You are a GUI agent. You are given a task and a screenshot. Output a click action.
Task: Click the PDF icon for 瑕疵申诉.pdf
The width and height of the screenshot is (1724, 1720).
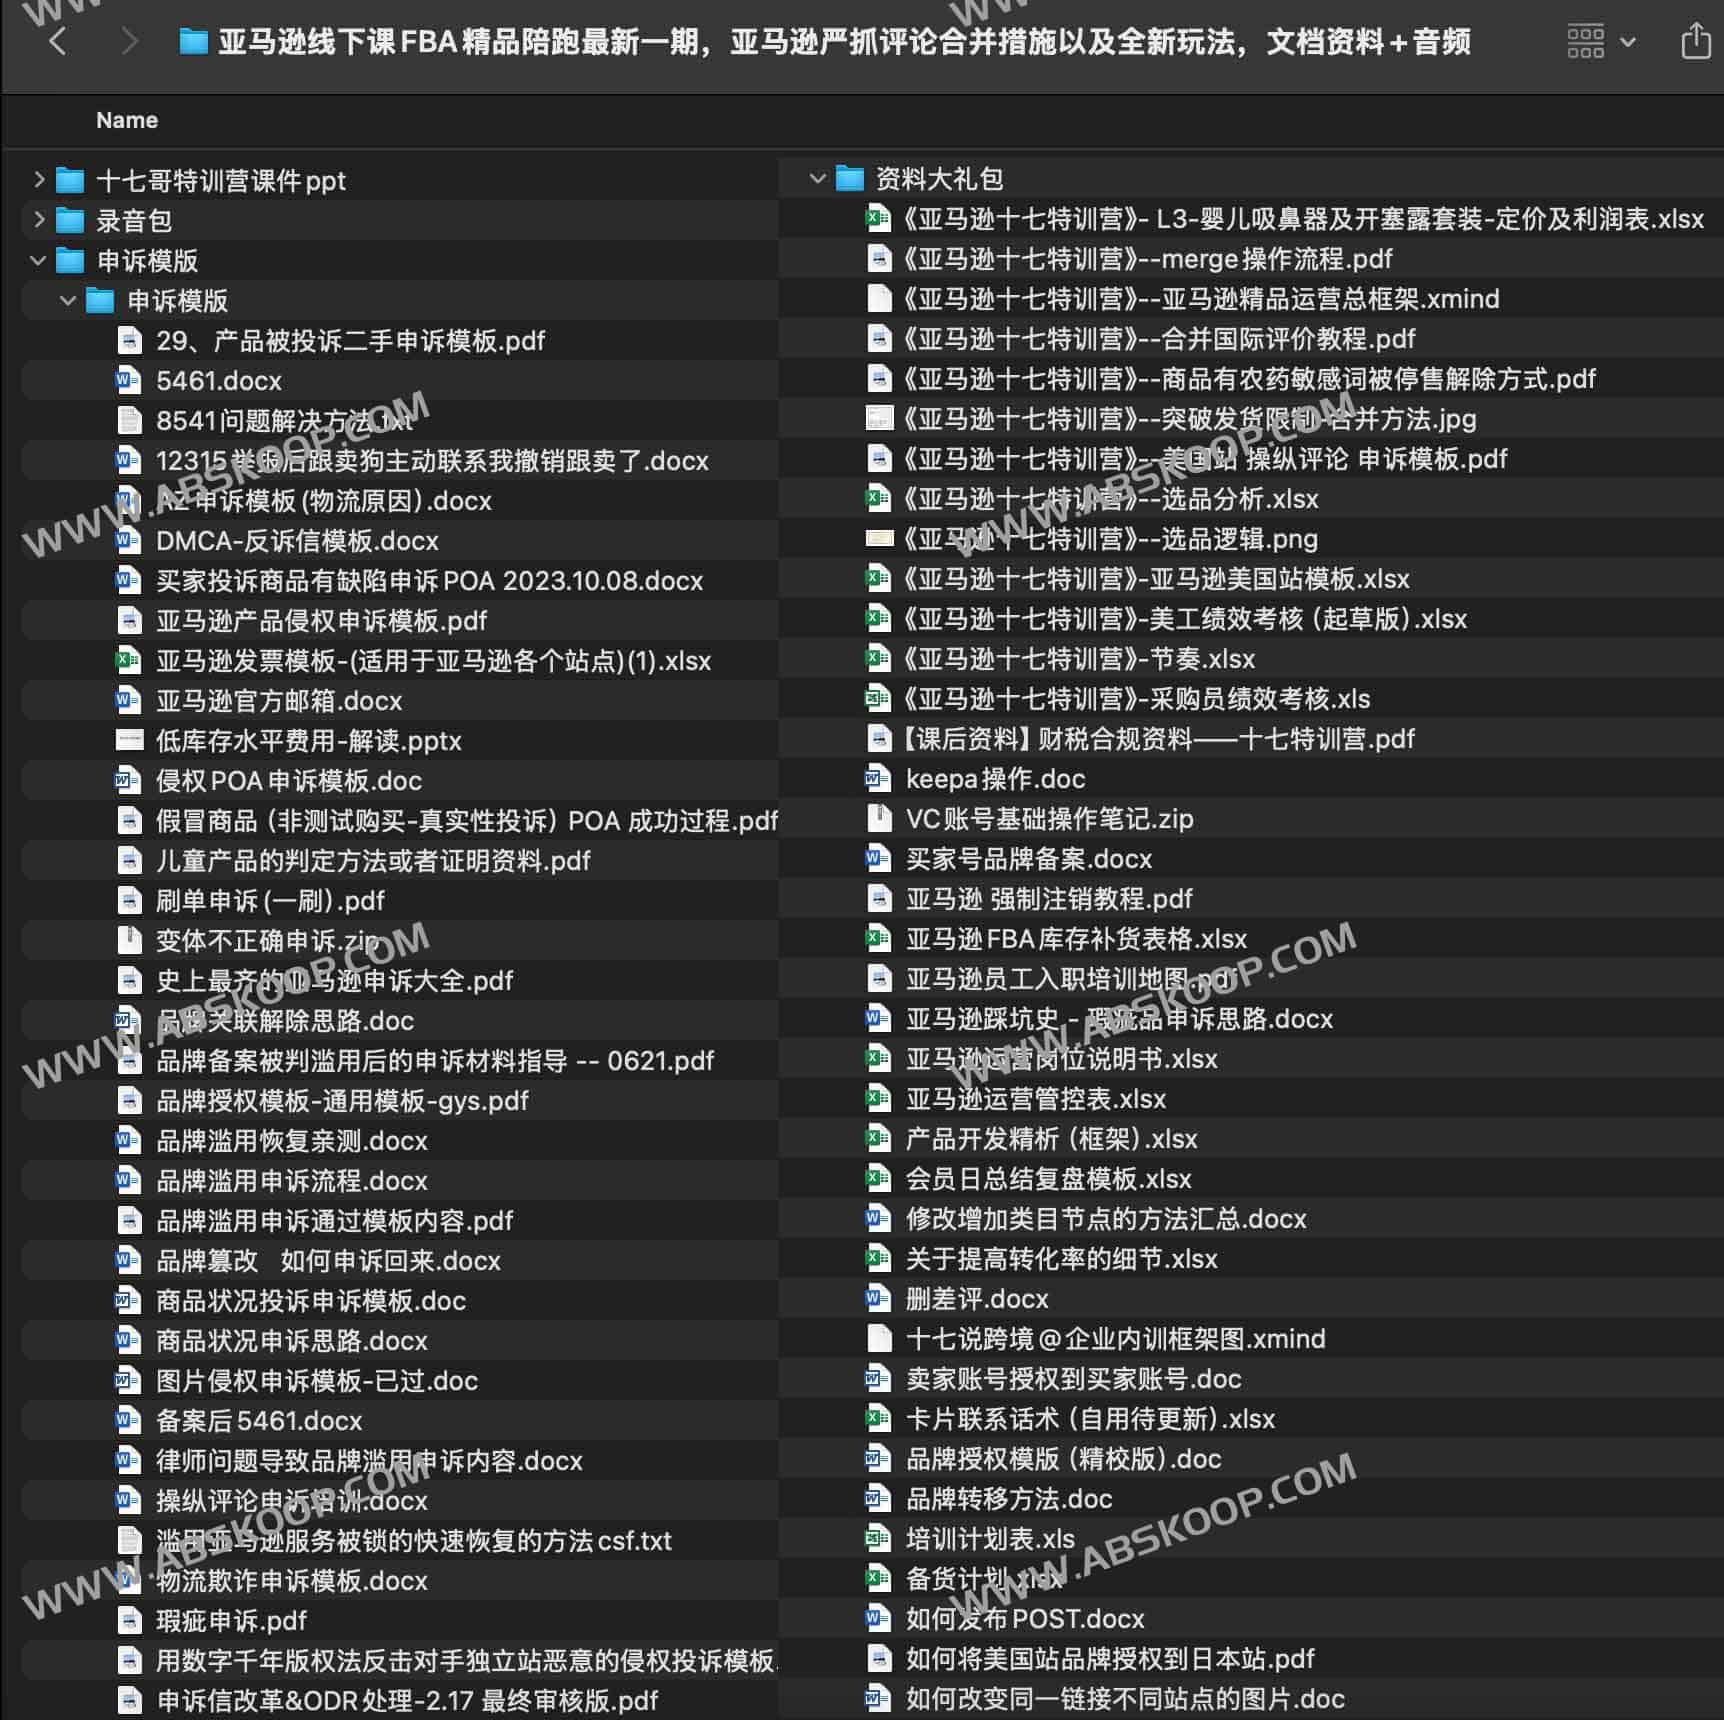(129, 1620)
